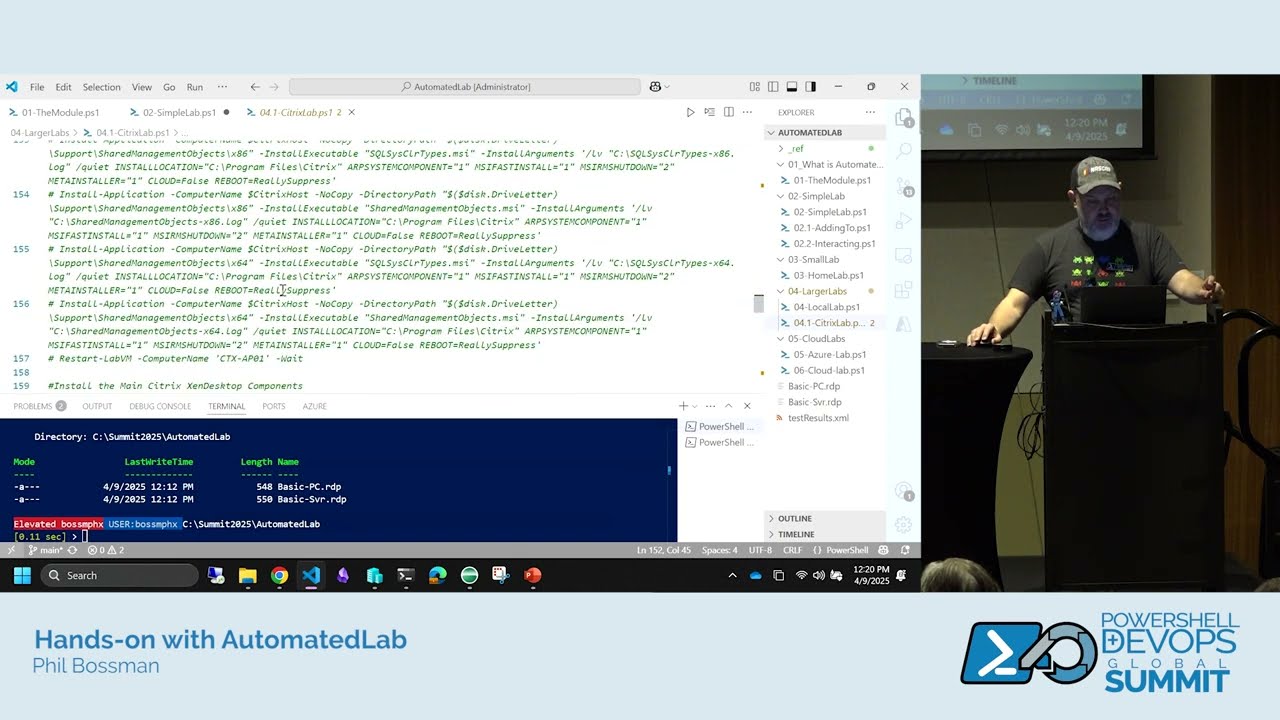This screenshot has height=720, width=1280.
Task: Split the editor to the right
Action: [729, 112]
